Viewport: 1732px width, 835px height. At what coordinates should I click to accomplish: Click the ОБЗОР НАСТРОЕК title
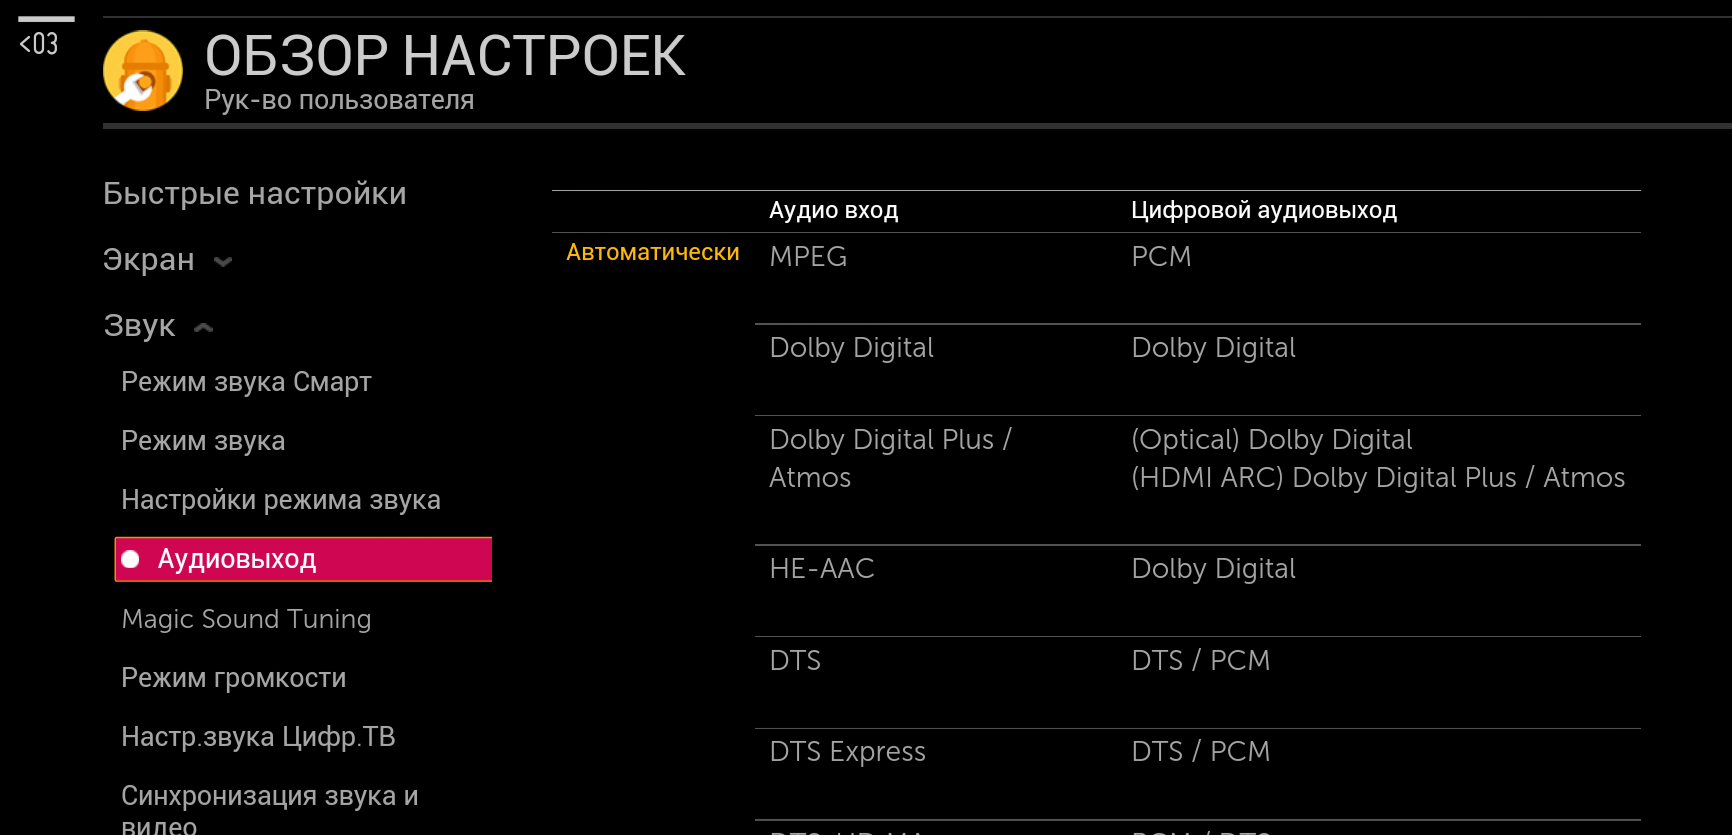pos(445,56)
